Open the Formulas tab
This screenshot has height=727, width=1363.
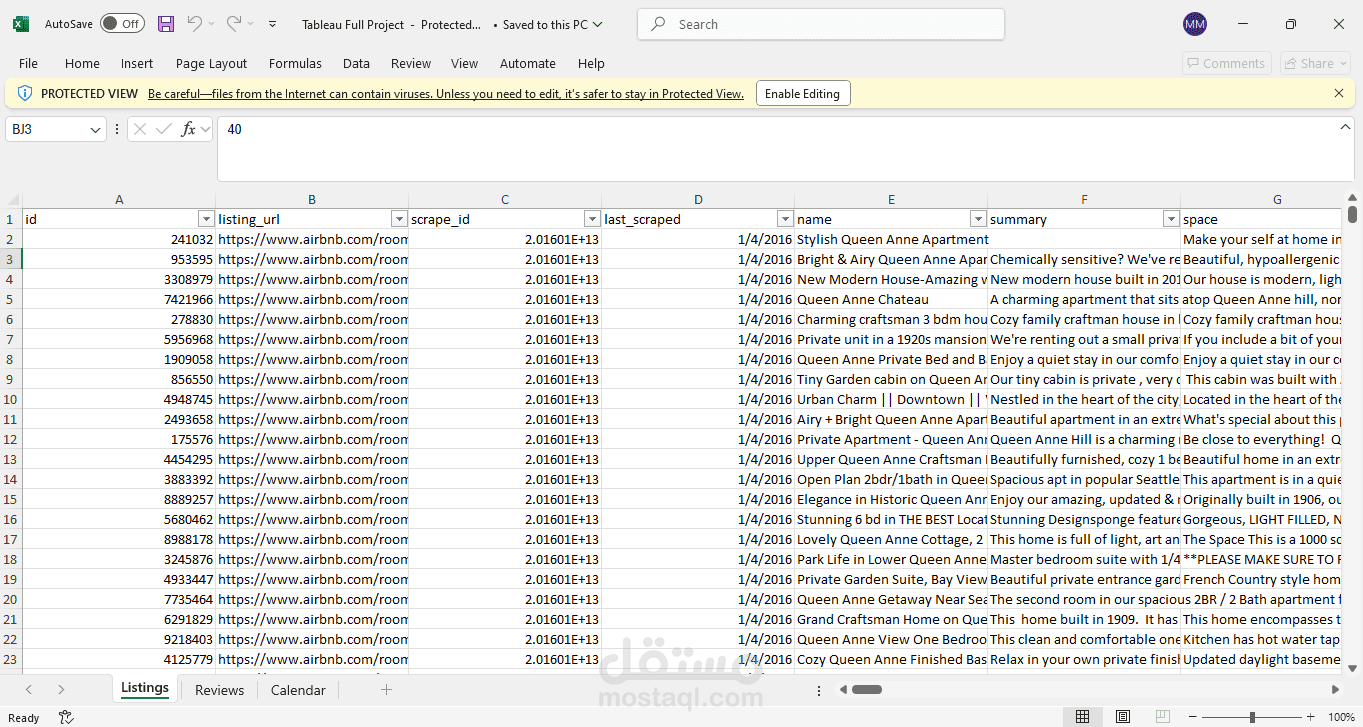(x=295, y=63)
